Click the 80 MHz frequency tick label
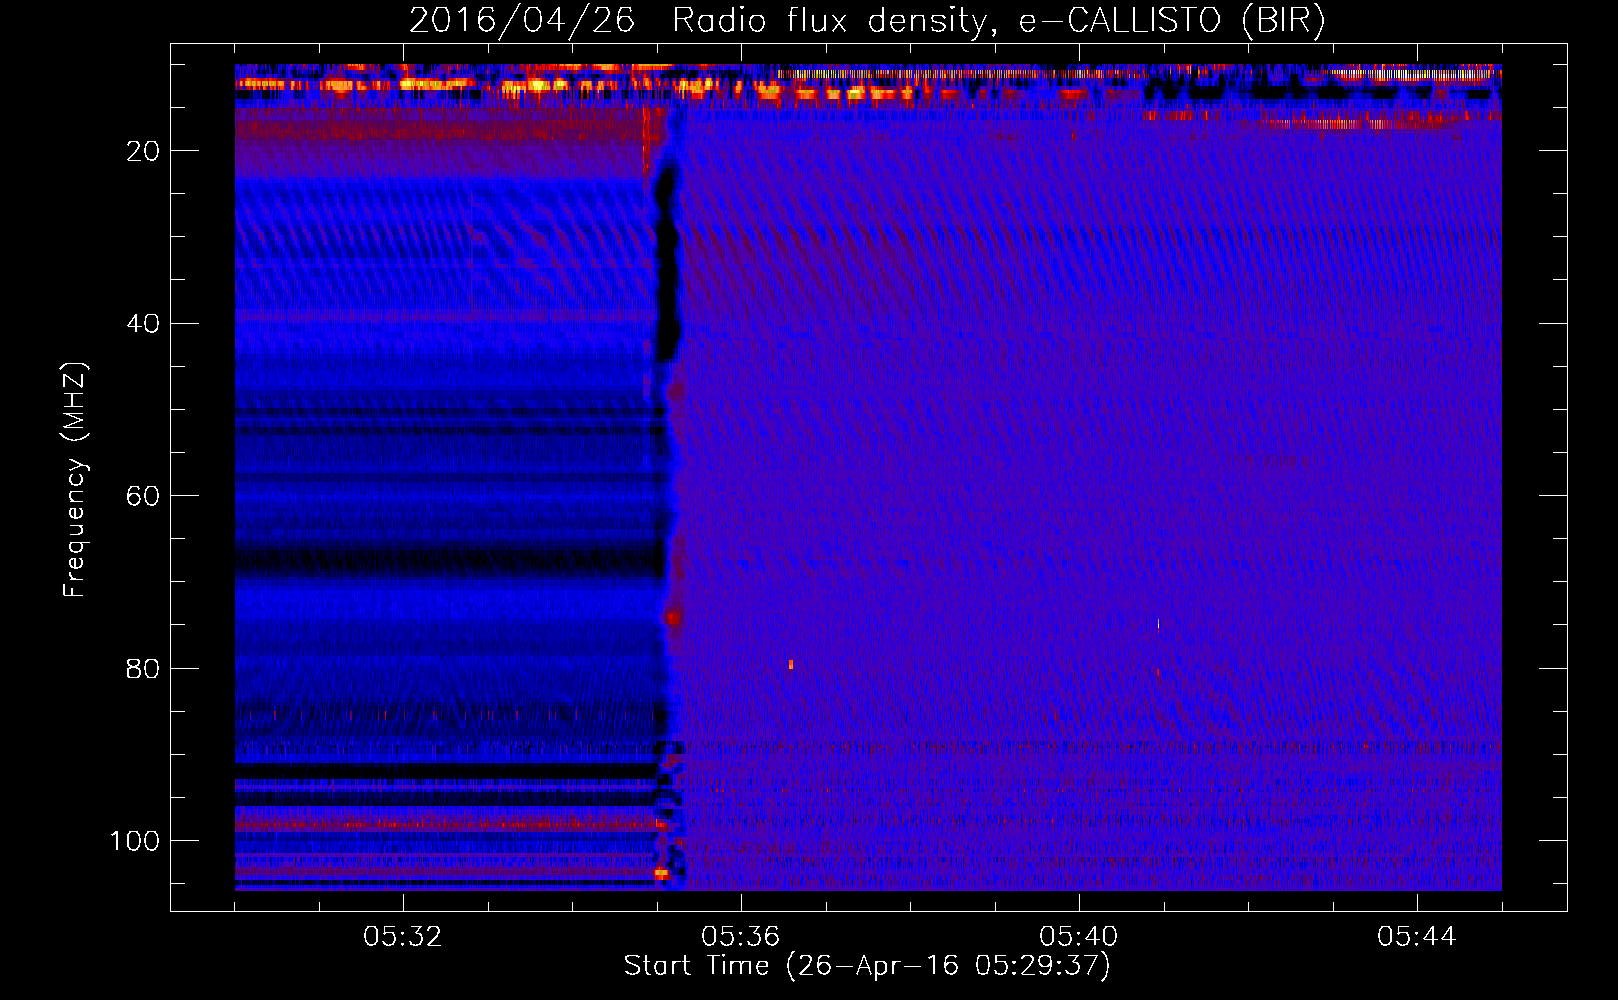 click(x=144, y=668)
